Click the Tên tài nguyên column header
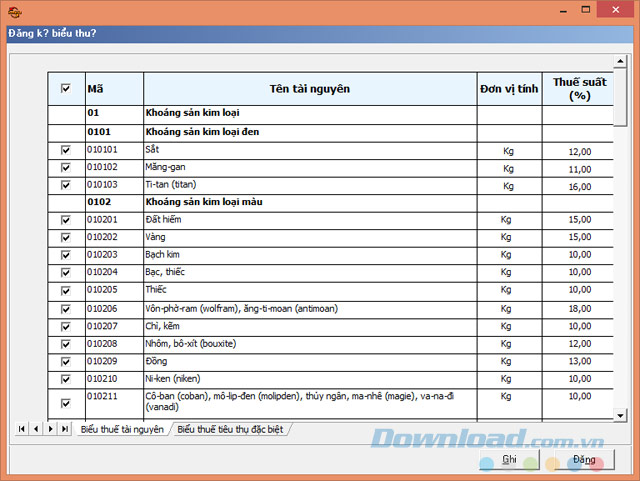 click(x=310, y=89)
